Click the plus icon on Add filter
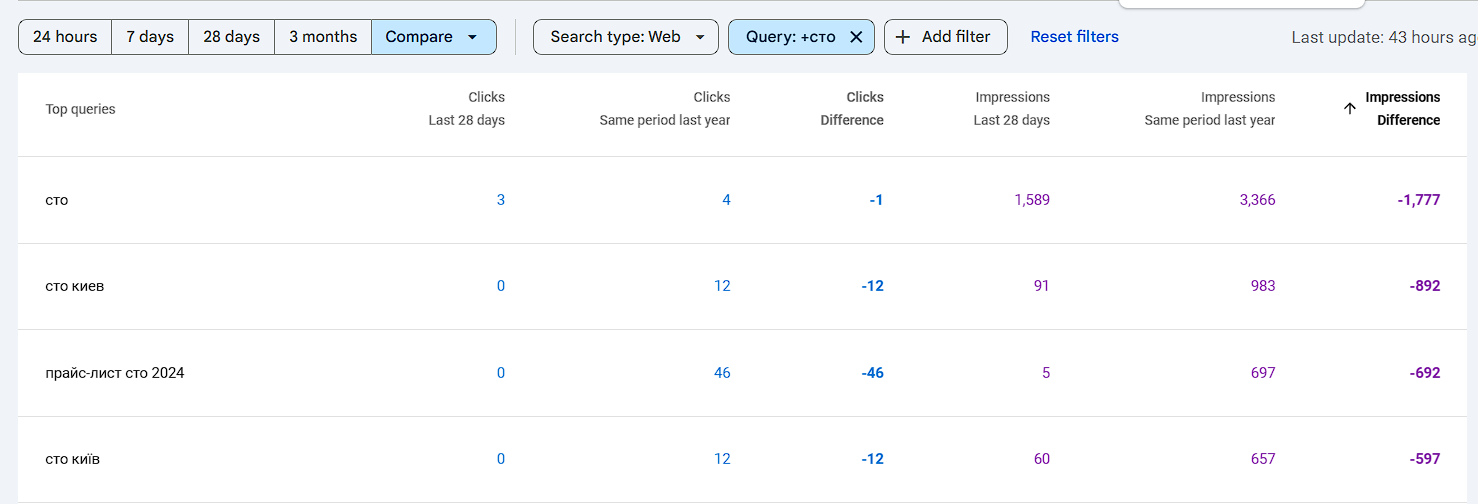Viewport: 1478px width, 504px height. pos(903,37)
